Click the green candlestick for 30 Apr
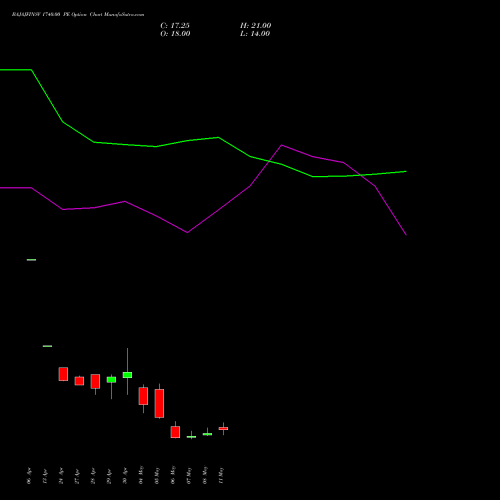The image size is (500, 500). (x=127, y=375)
